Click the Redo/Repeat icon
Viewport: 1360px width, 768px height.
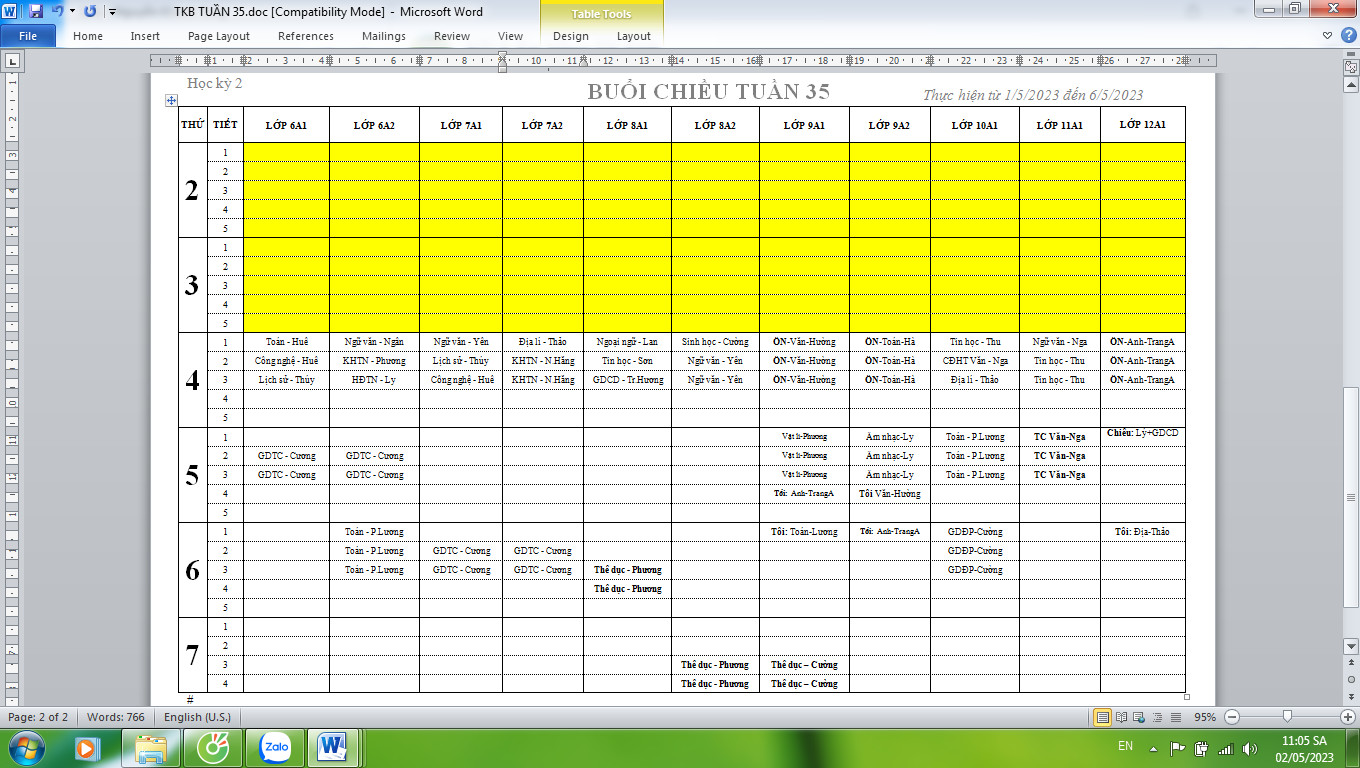pos(90,12)
